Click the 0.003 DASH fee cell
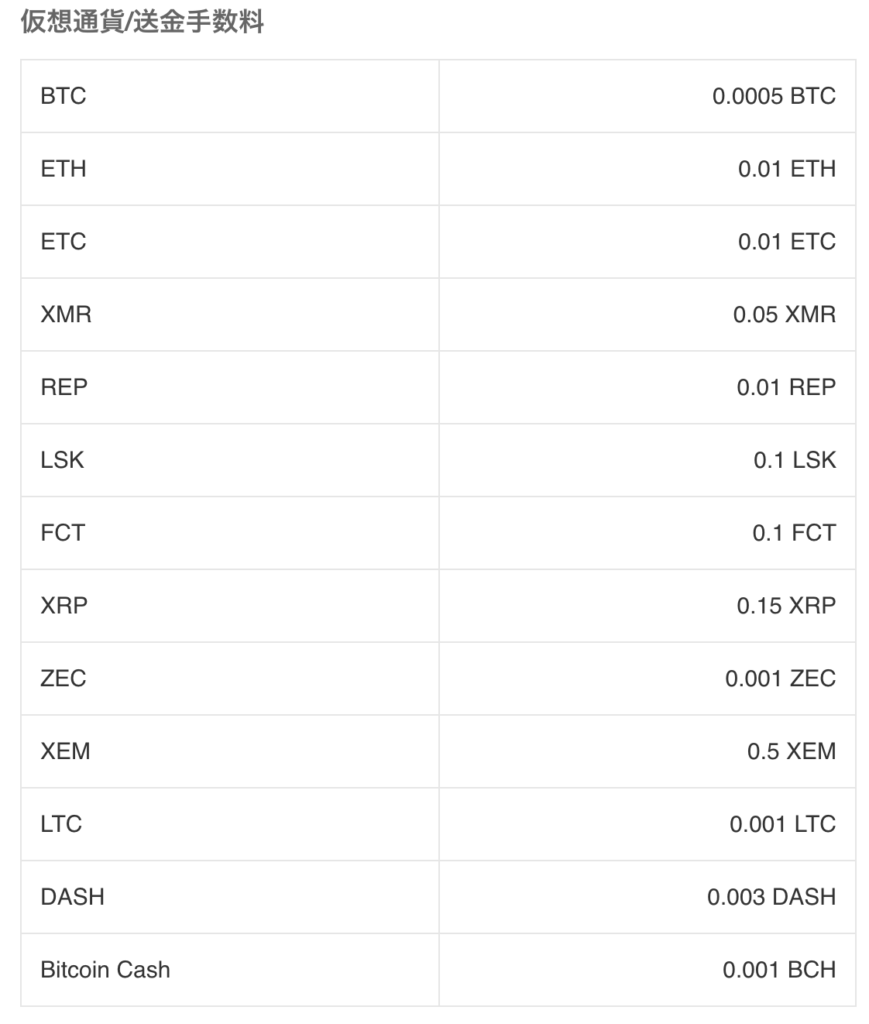 tap(771, 897)
